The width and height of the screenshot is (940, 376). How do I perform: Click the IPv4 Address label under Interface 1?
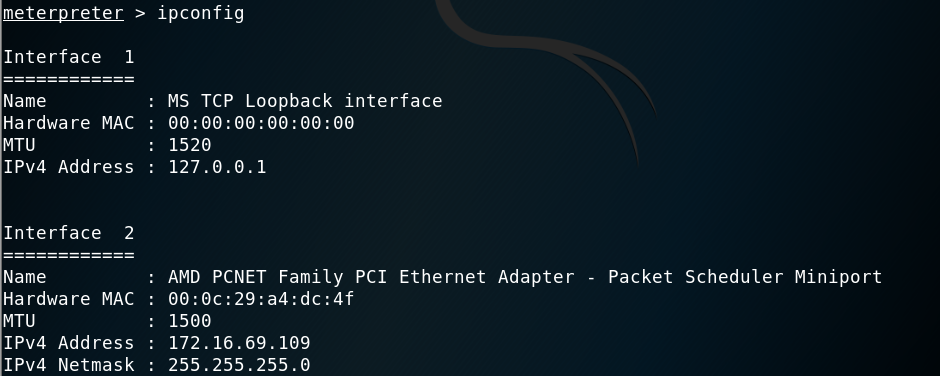tap(68, 167)
